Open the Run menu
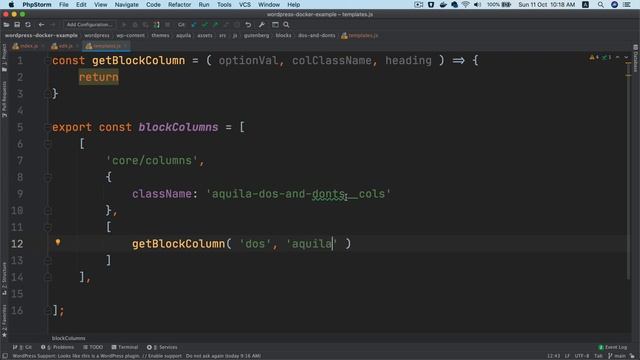Image resolution: width=640 pixels, height=360 pixels. click(204, 4)
